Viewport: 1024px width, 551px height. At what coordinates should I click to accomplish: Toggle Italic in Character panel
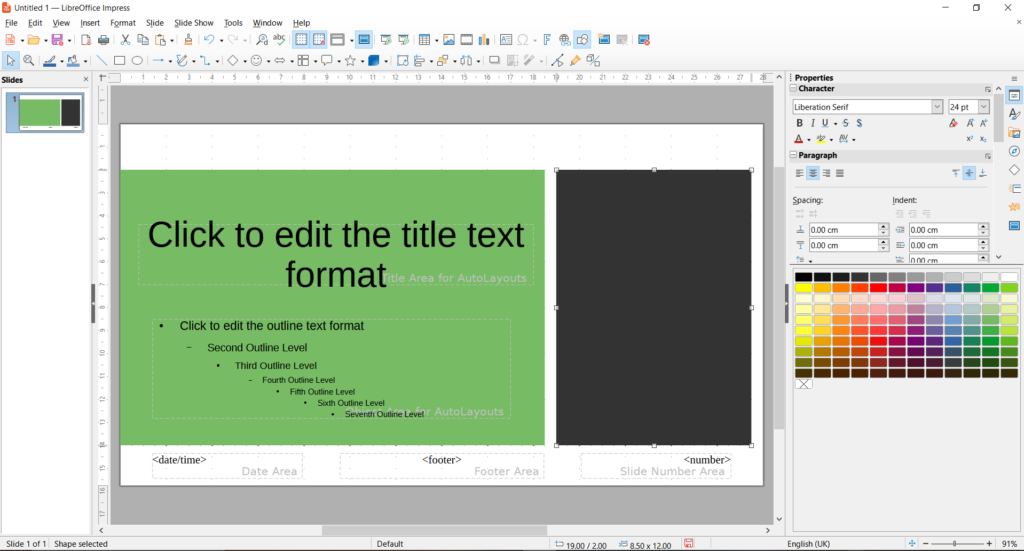tap(811, 123)
